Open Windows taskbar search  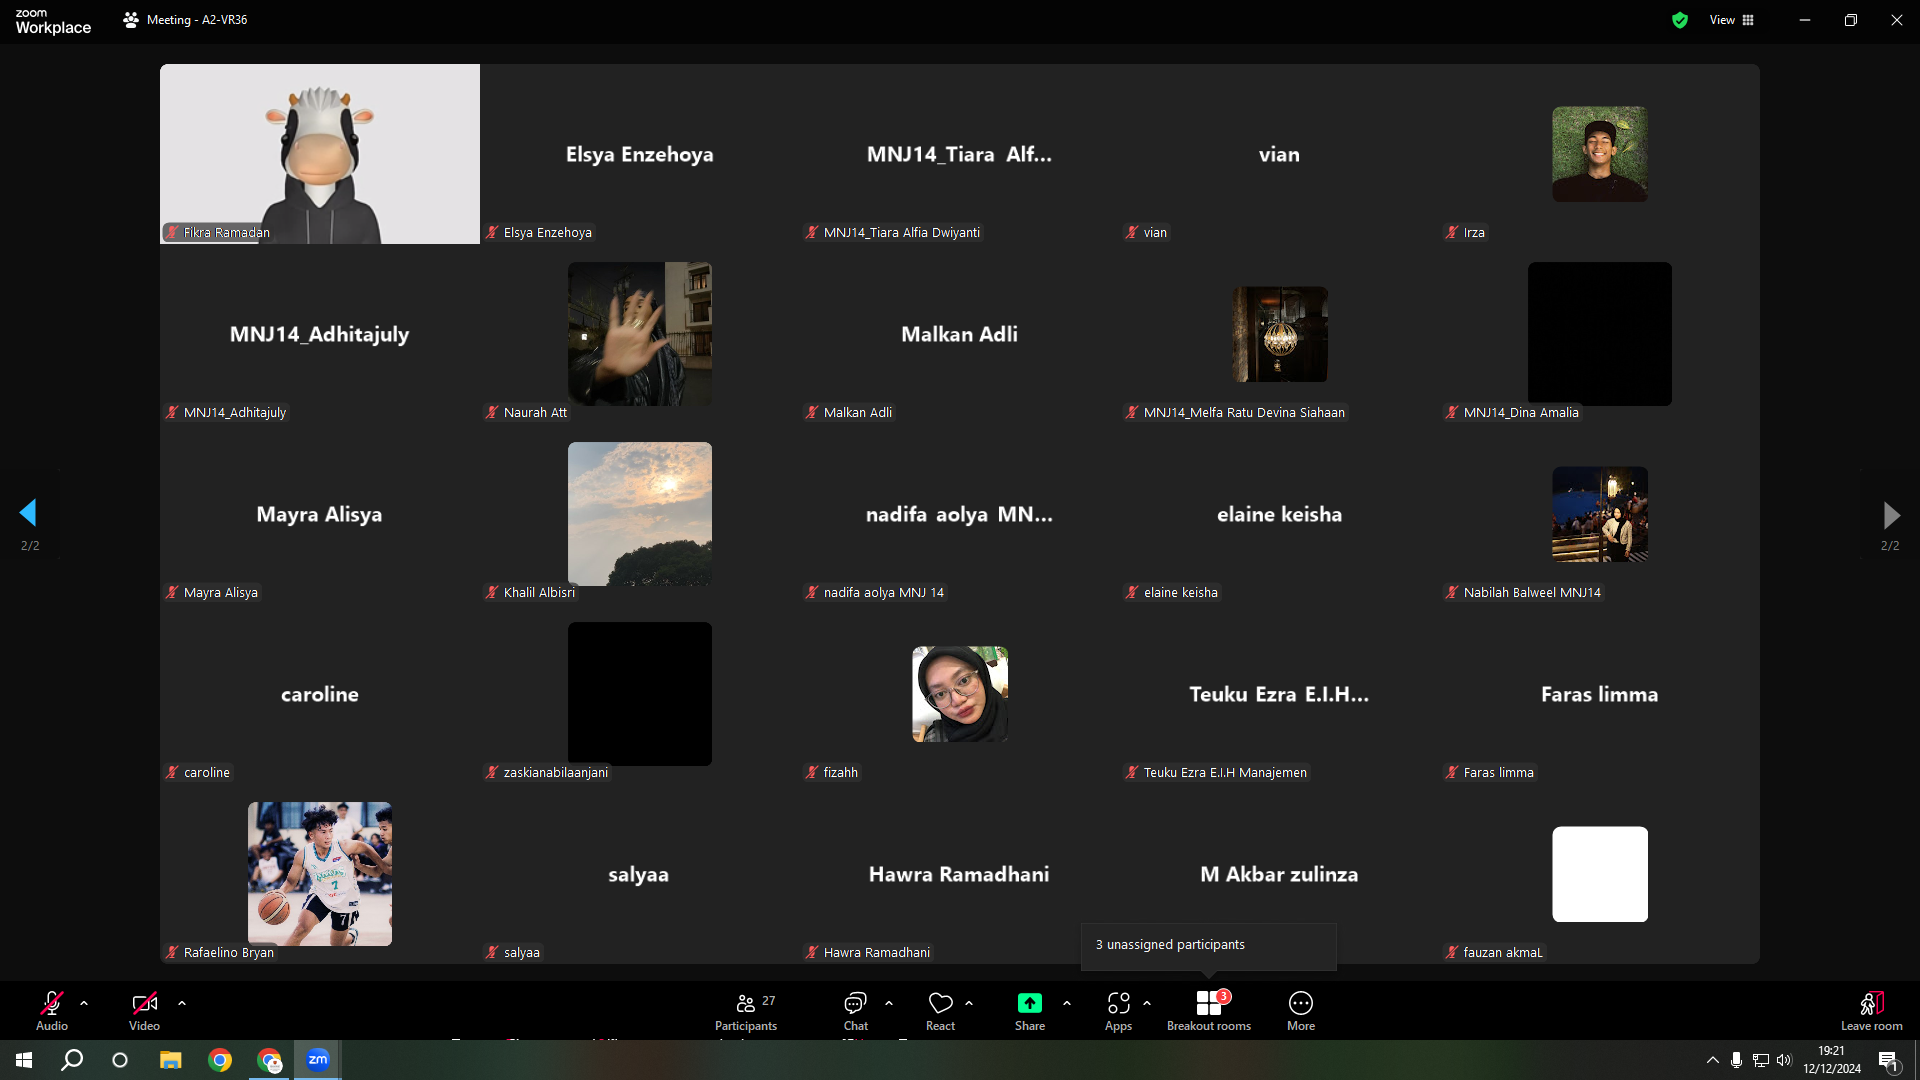pos(72,1060)
